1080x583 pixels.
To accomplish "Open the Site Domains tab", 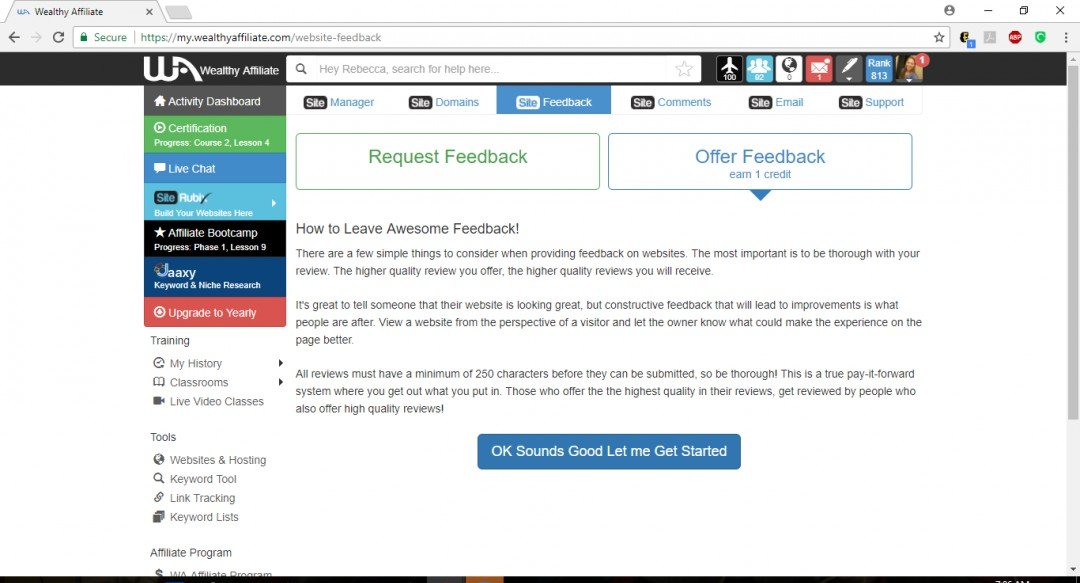I will click(444, 102).
